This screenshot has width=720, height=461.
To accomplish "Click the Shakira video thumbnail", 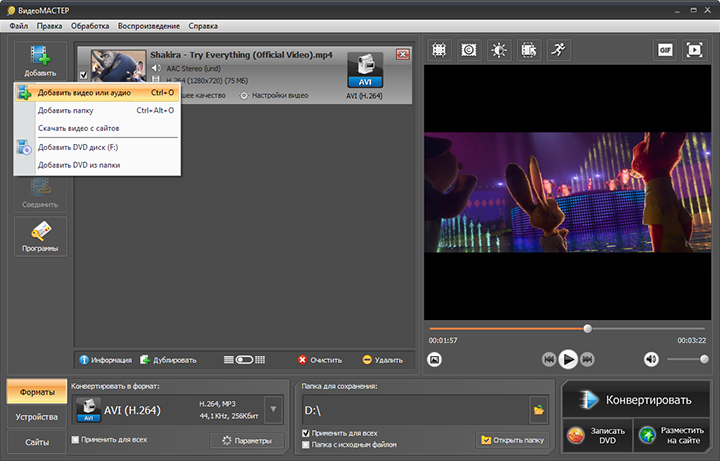I will (118, 67).
